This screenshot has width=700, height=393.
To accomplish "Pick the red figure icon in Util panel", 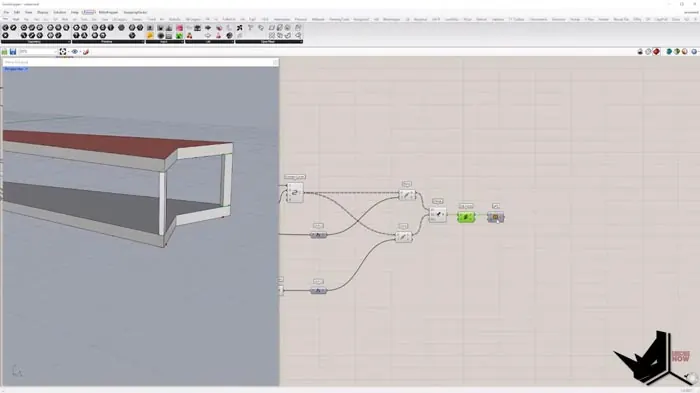I will point(190,36).
